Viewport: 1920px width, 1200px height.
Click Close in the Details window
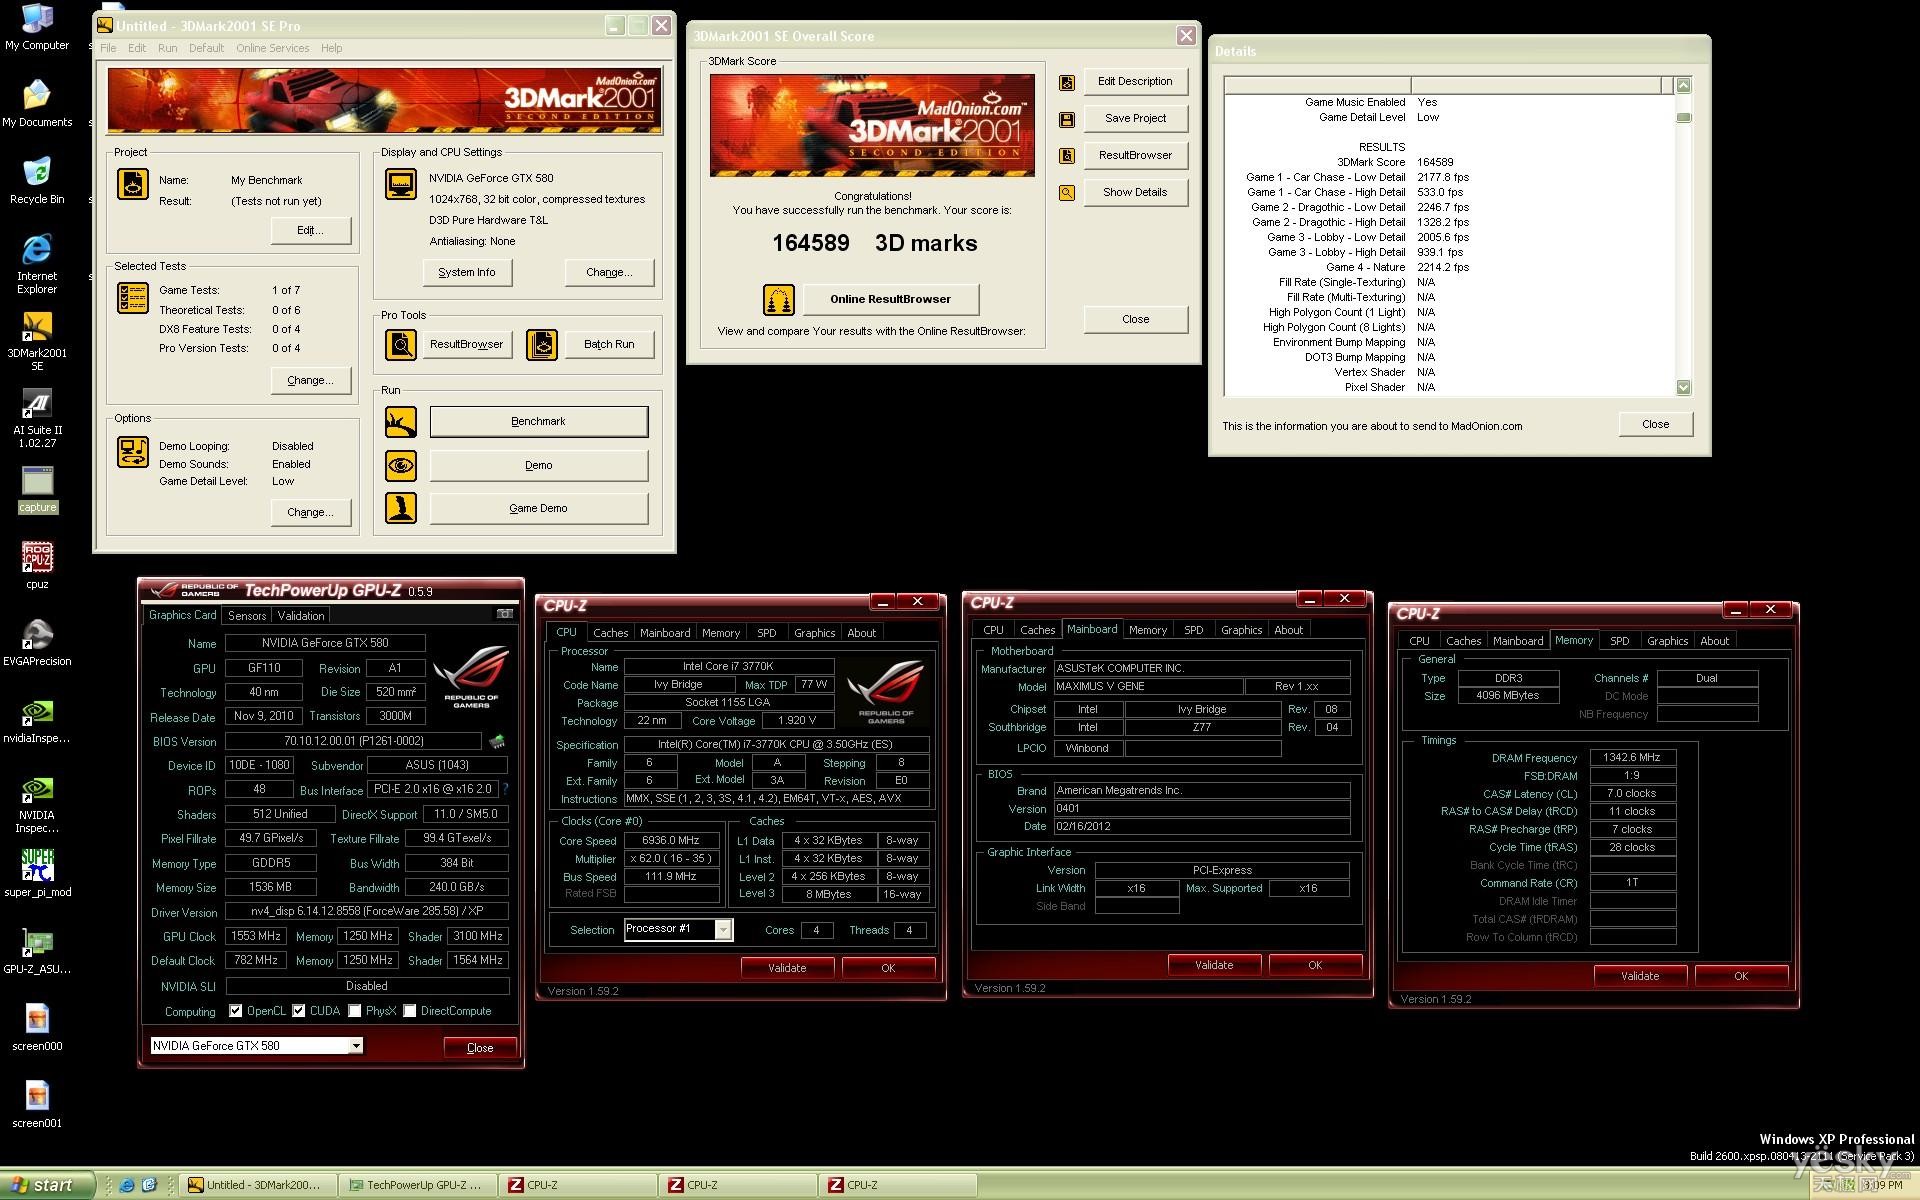[1656, 424]
